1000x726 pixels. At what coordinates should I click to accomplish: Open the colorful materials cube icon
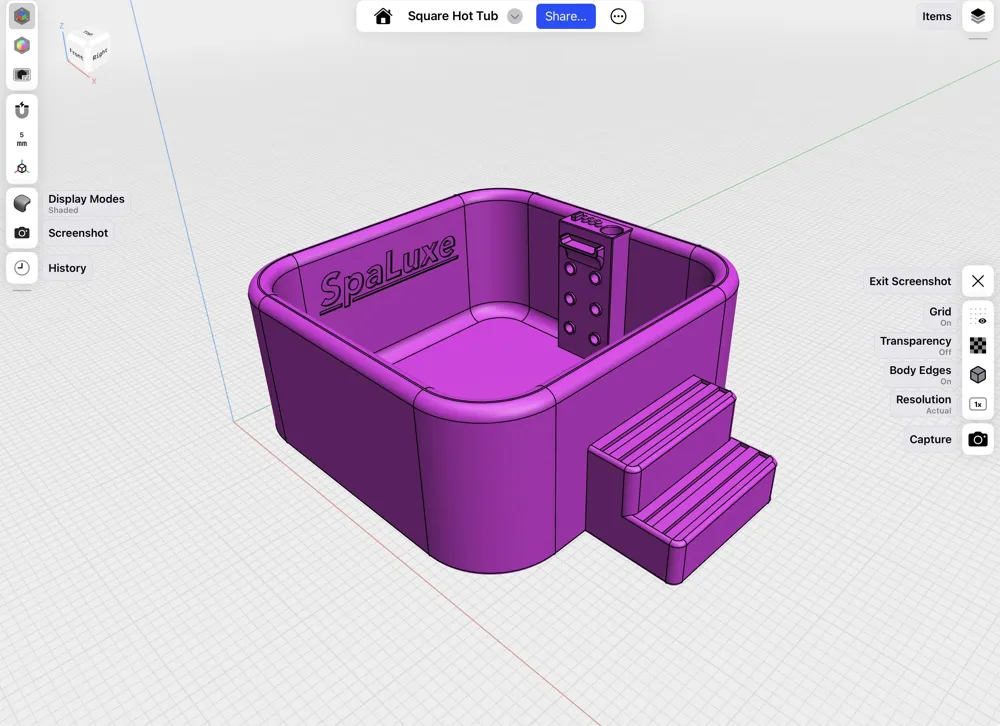click(x=22, y=45)
